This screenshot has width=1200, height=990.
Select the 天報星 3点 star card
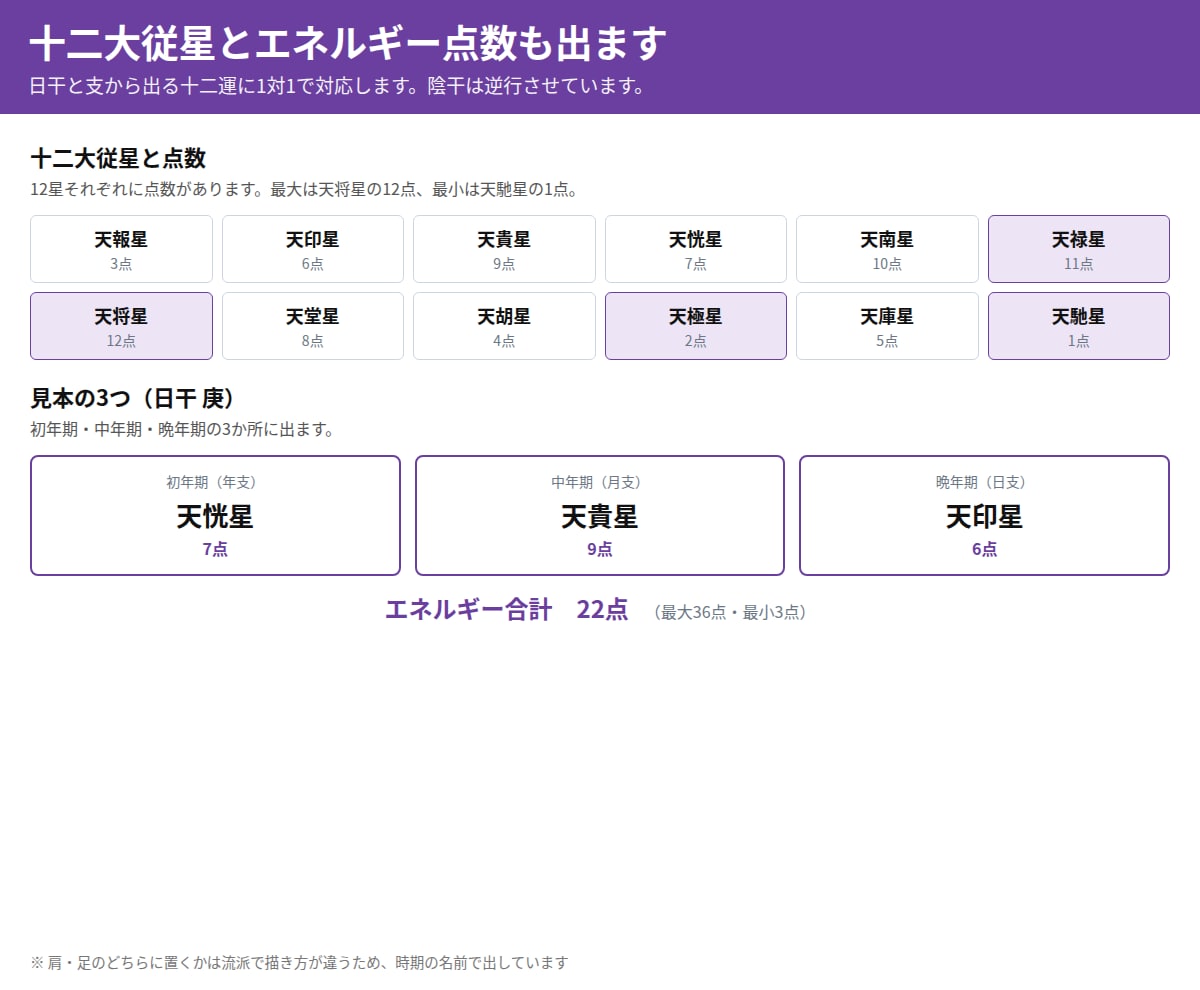121,249
